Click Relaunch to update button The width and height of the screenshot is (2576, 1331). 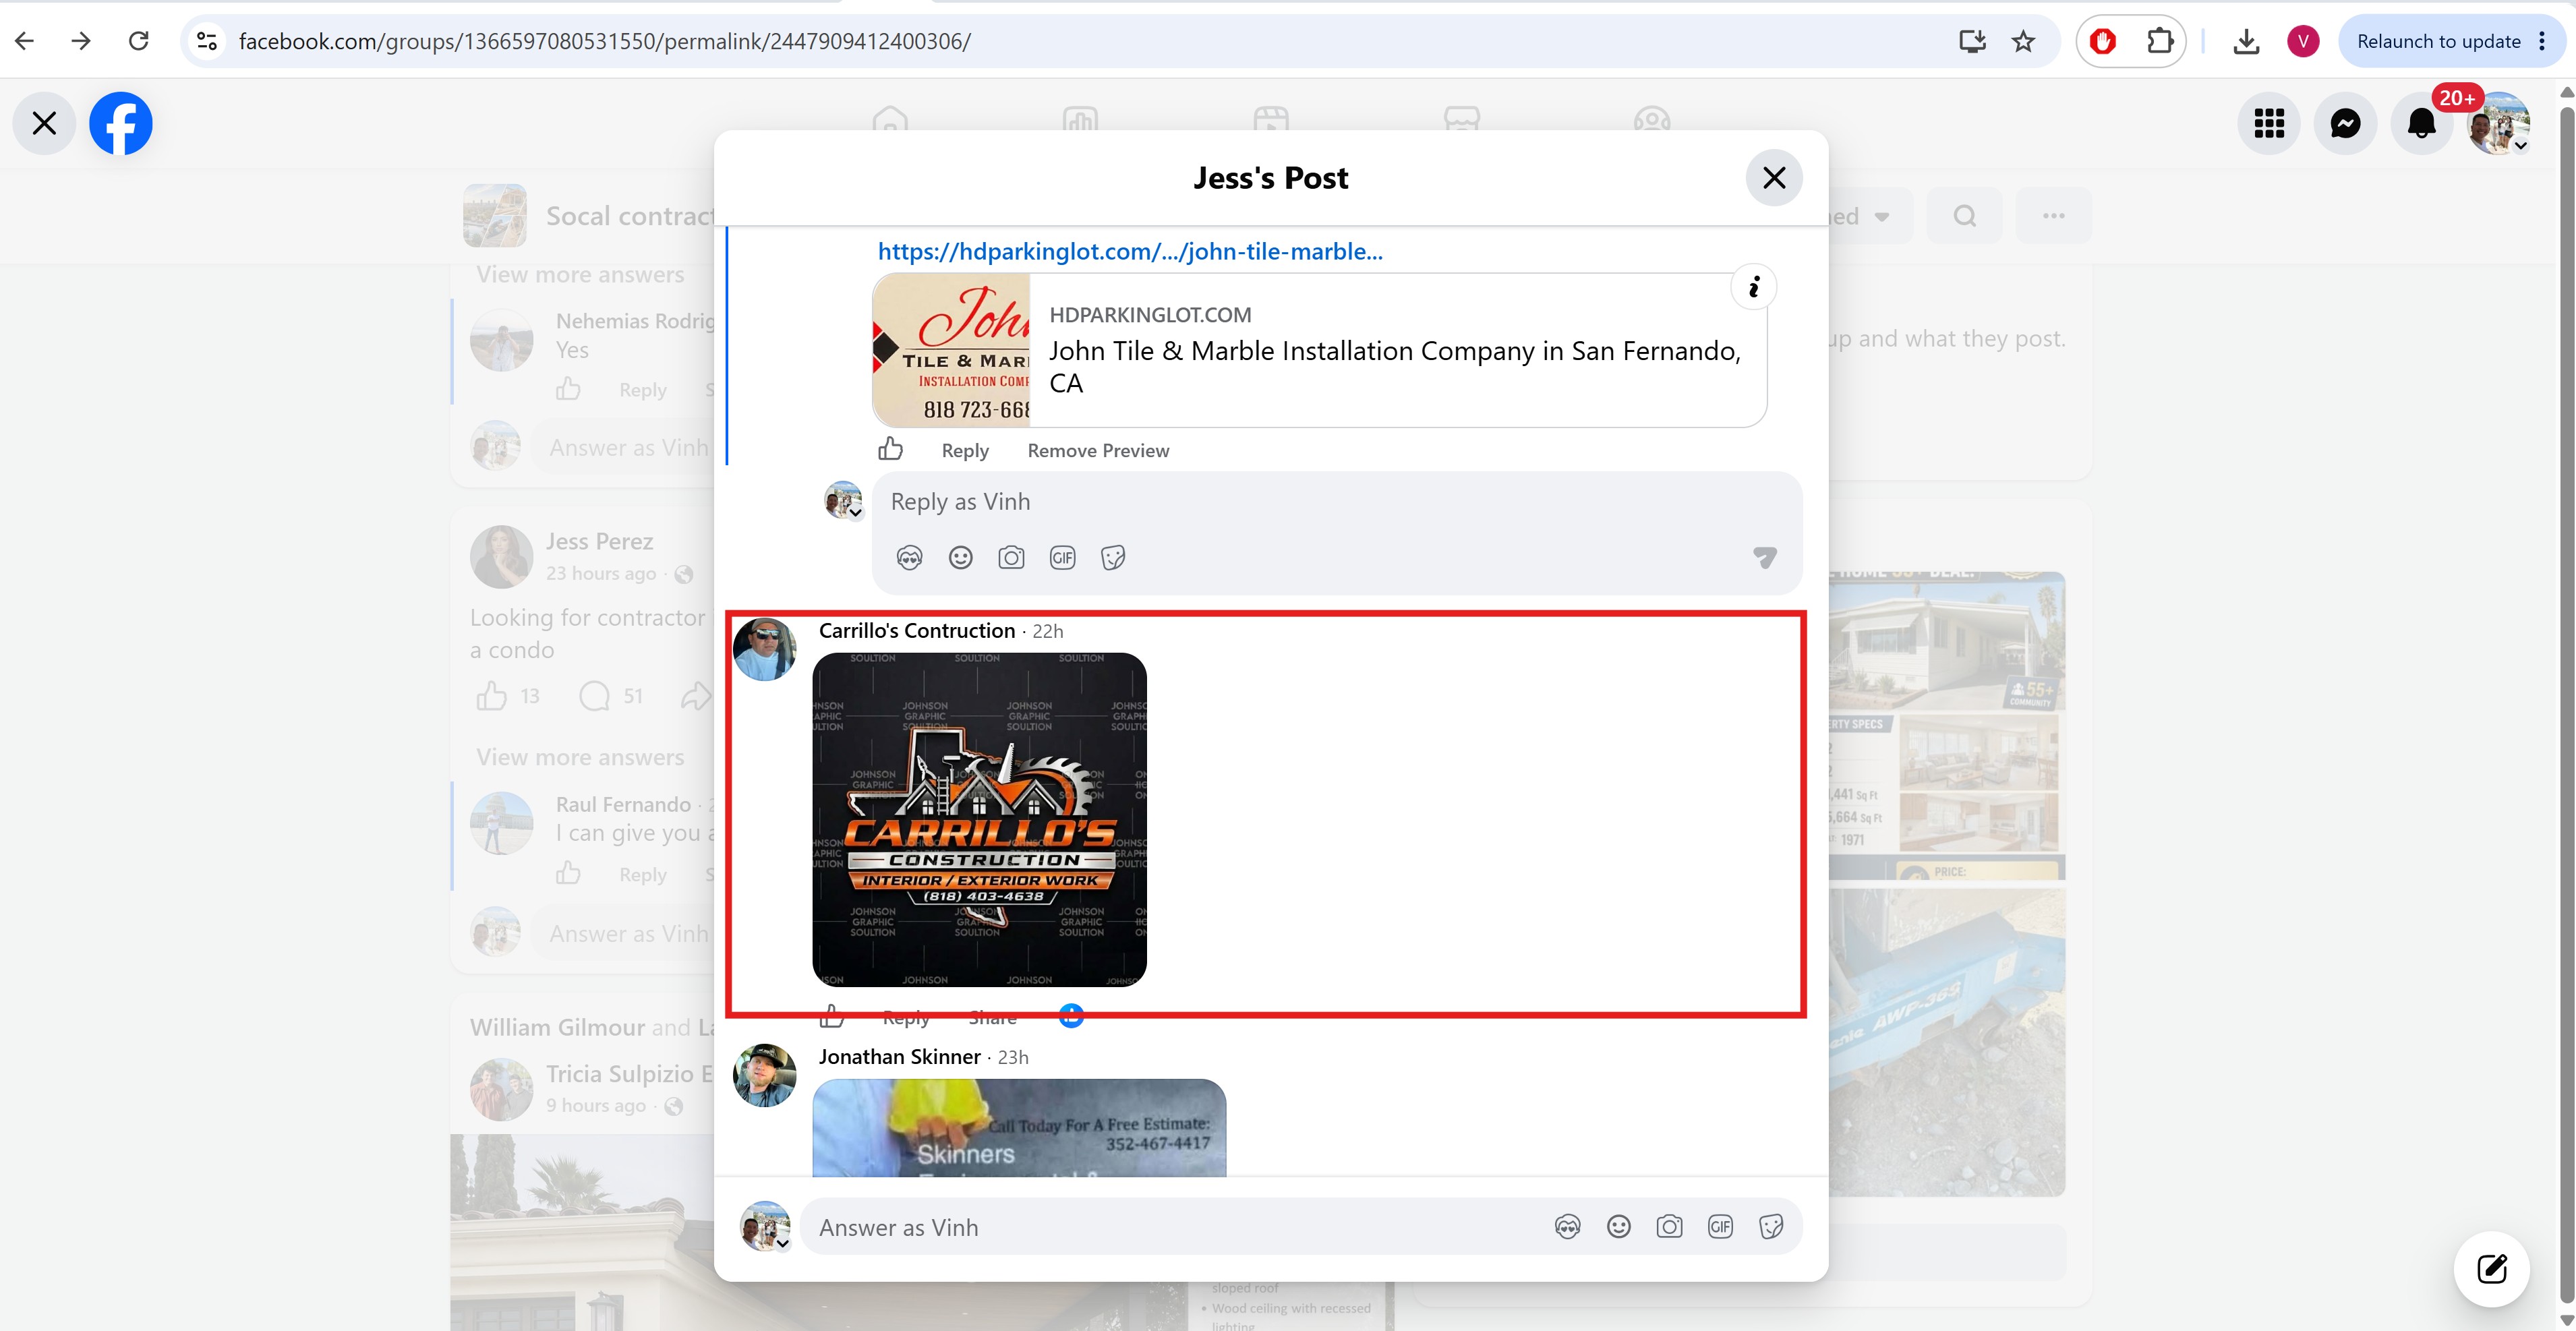pyautogui.click(x=2439, y=41)
